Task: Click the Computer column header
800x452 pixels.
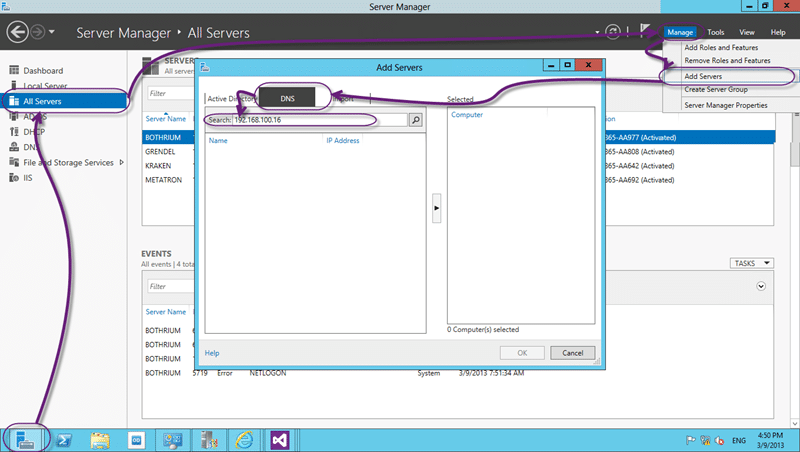Action: point(466,115)
